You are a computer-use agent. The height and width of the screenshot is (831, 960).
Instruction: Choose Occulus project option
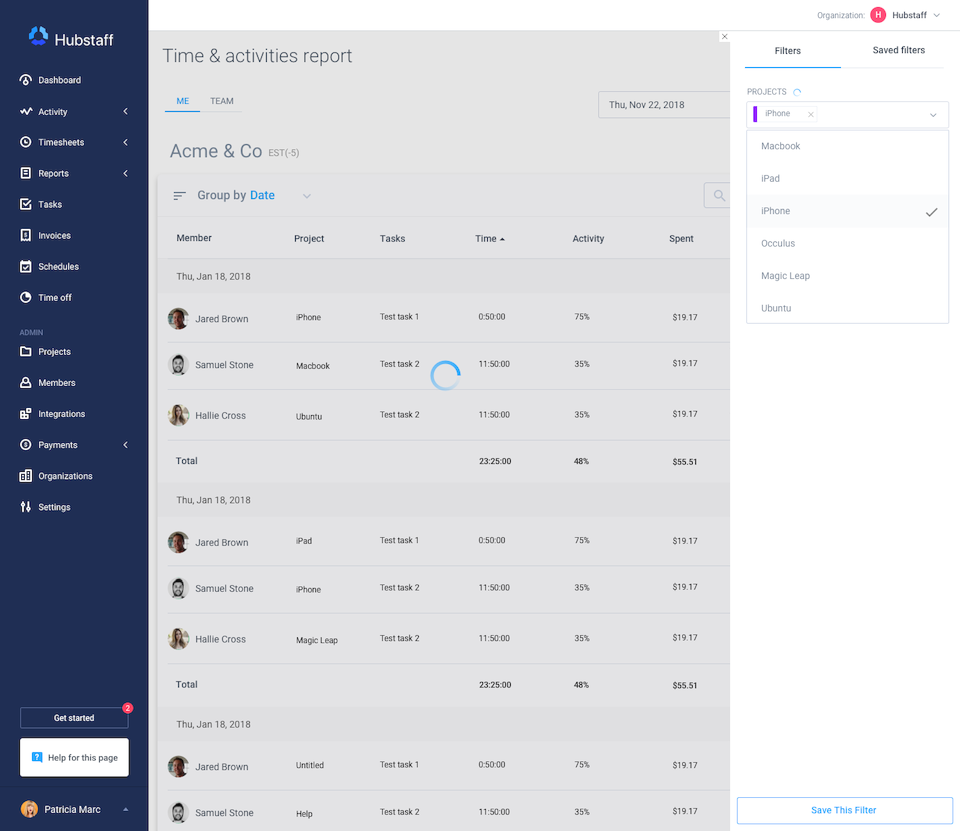(847, 243)
